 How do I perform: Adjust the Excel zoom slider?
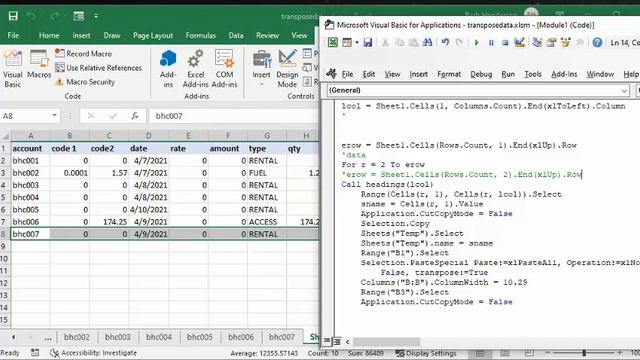[x=584, y=353]
